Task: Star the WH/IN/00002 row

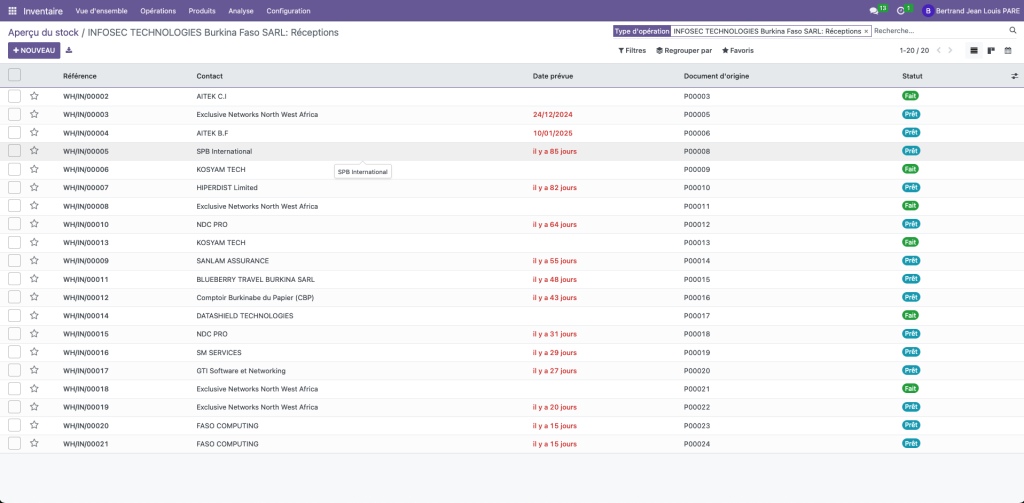Action: [x=34, y=96]
